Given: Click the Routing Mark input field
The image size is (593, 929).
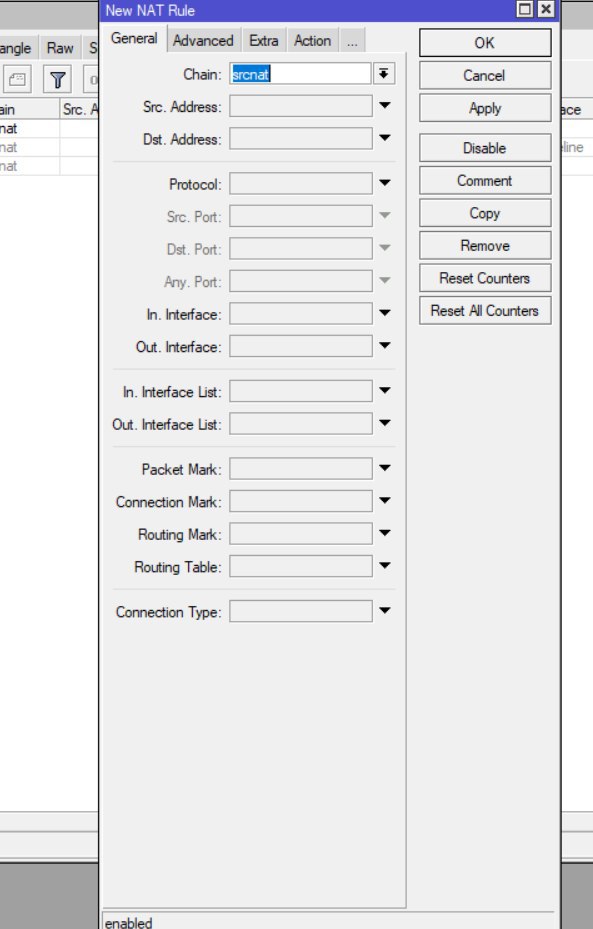Looking at the screenshot, I should tap(301, 534).
